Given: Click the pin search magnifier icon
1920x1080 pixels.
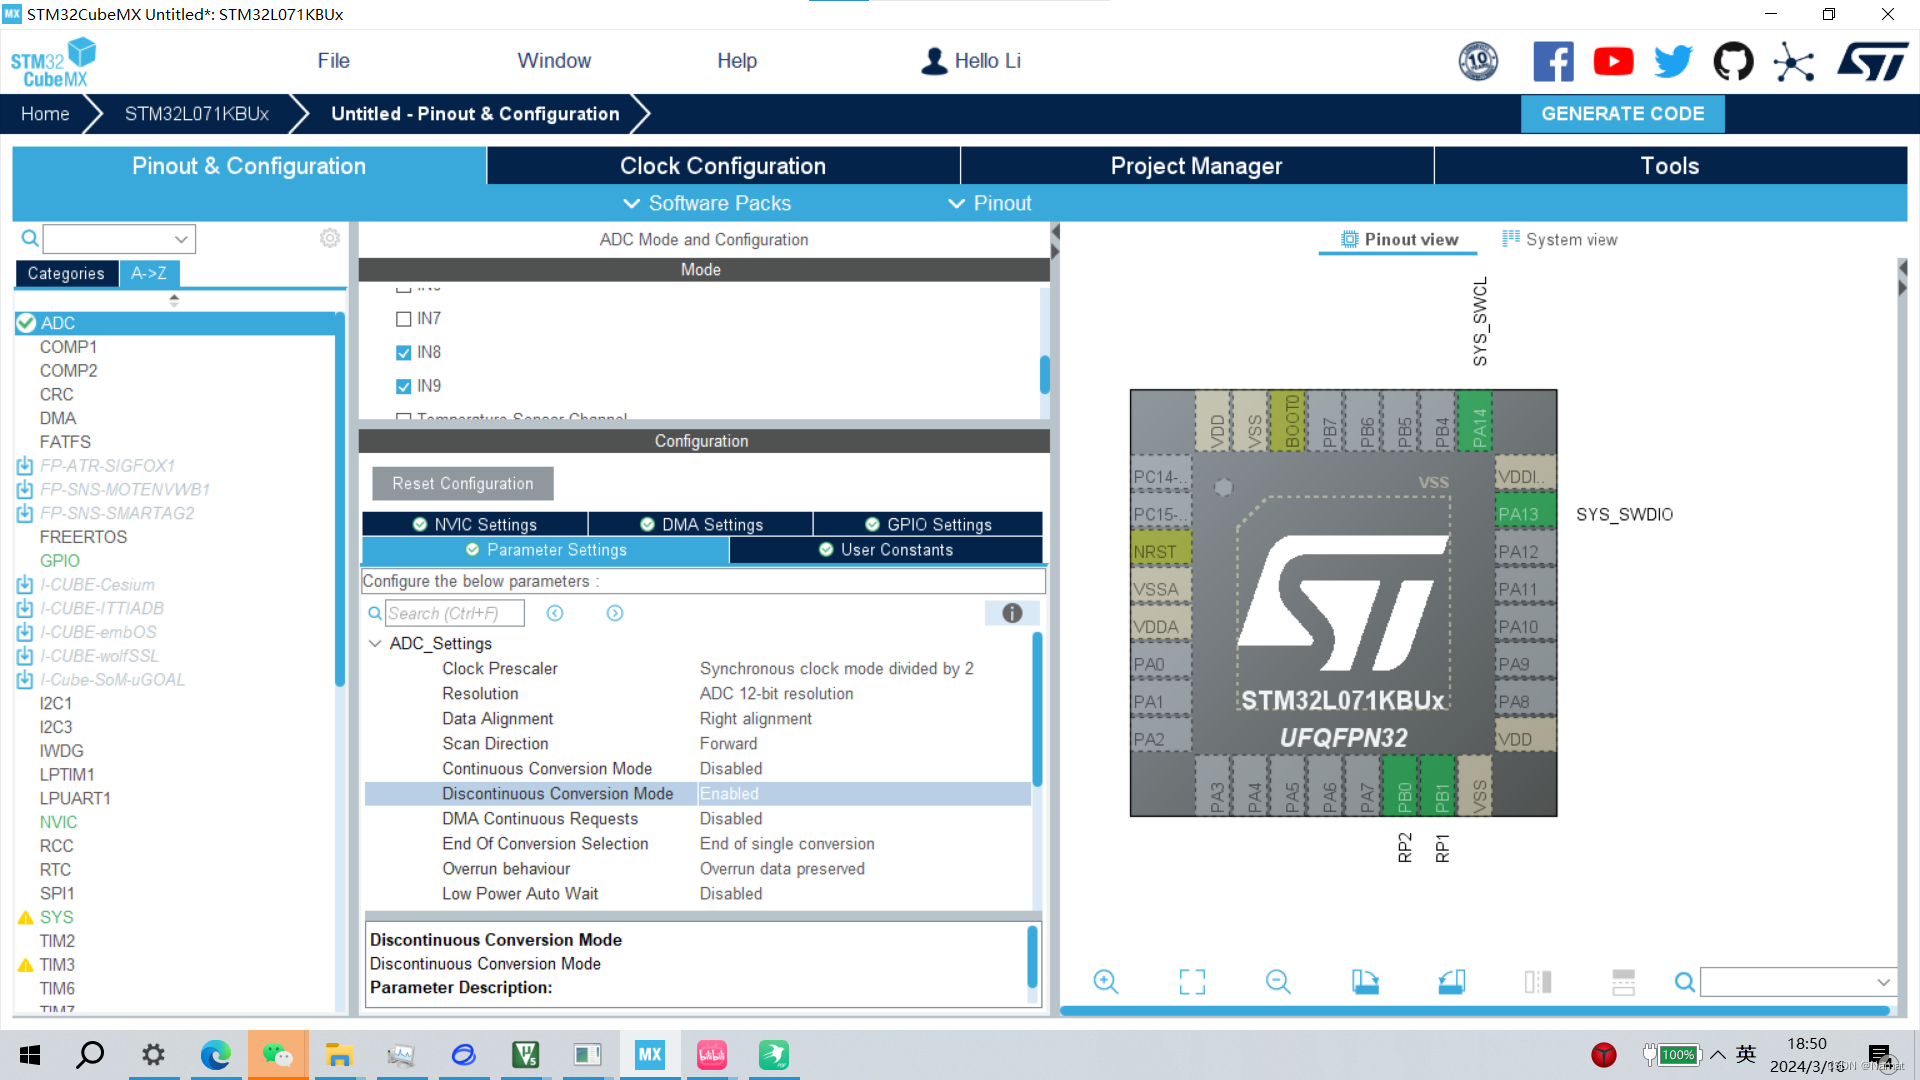Looking at the screenshot, I should (1685, 983).
